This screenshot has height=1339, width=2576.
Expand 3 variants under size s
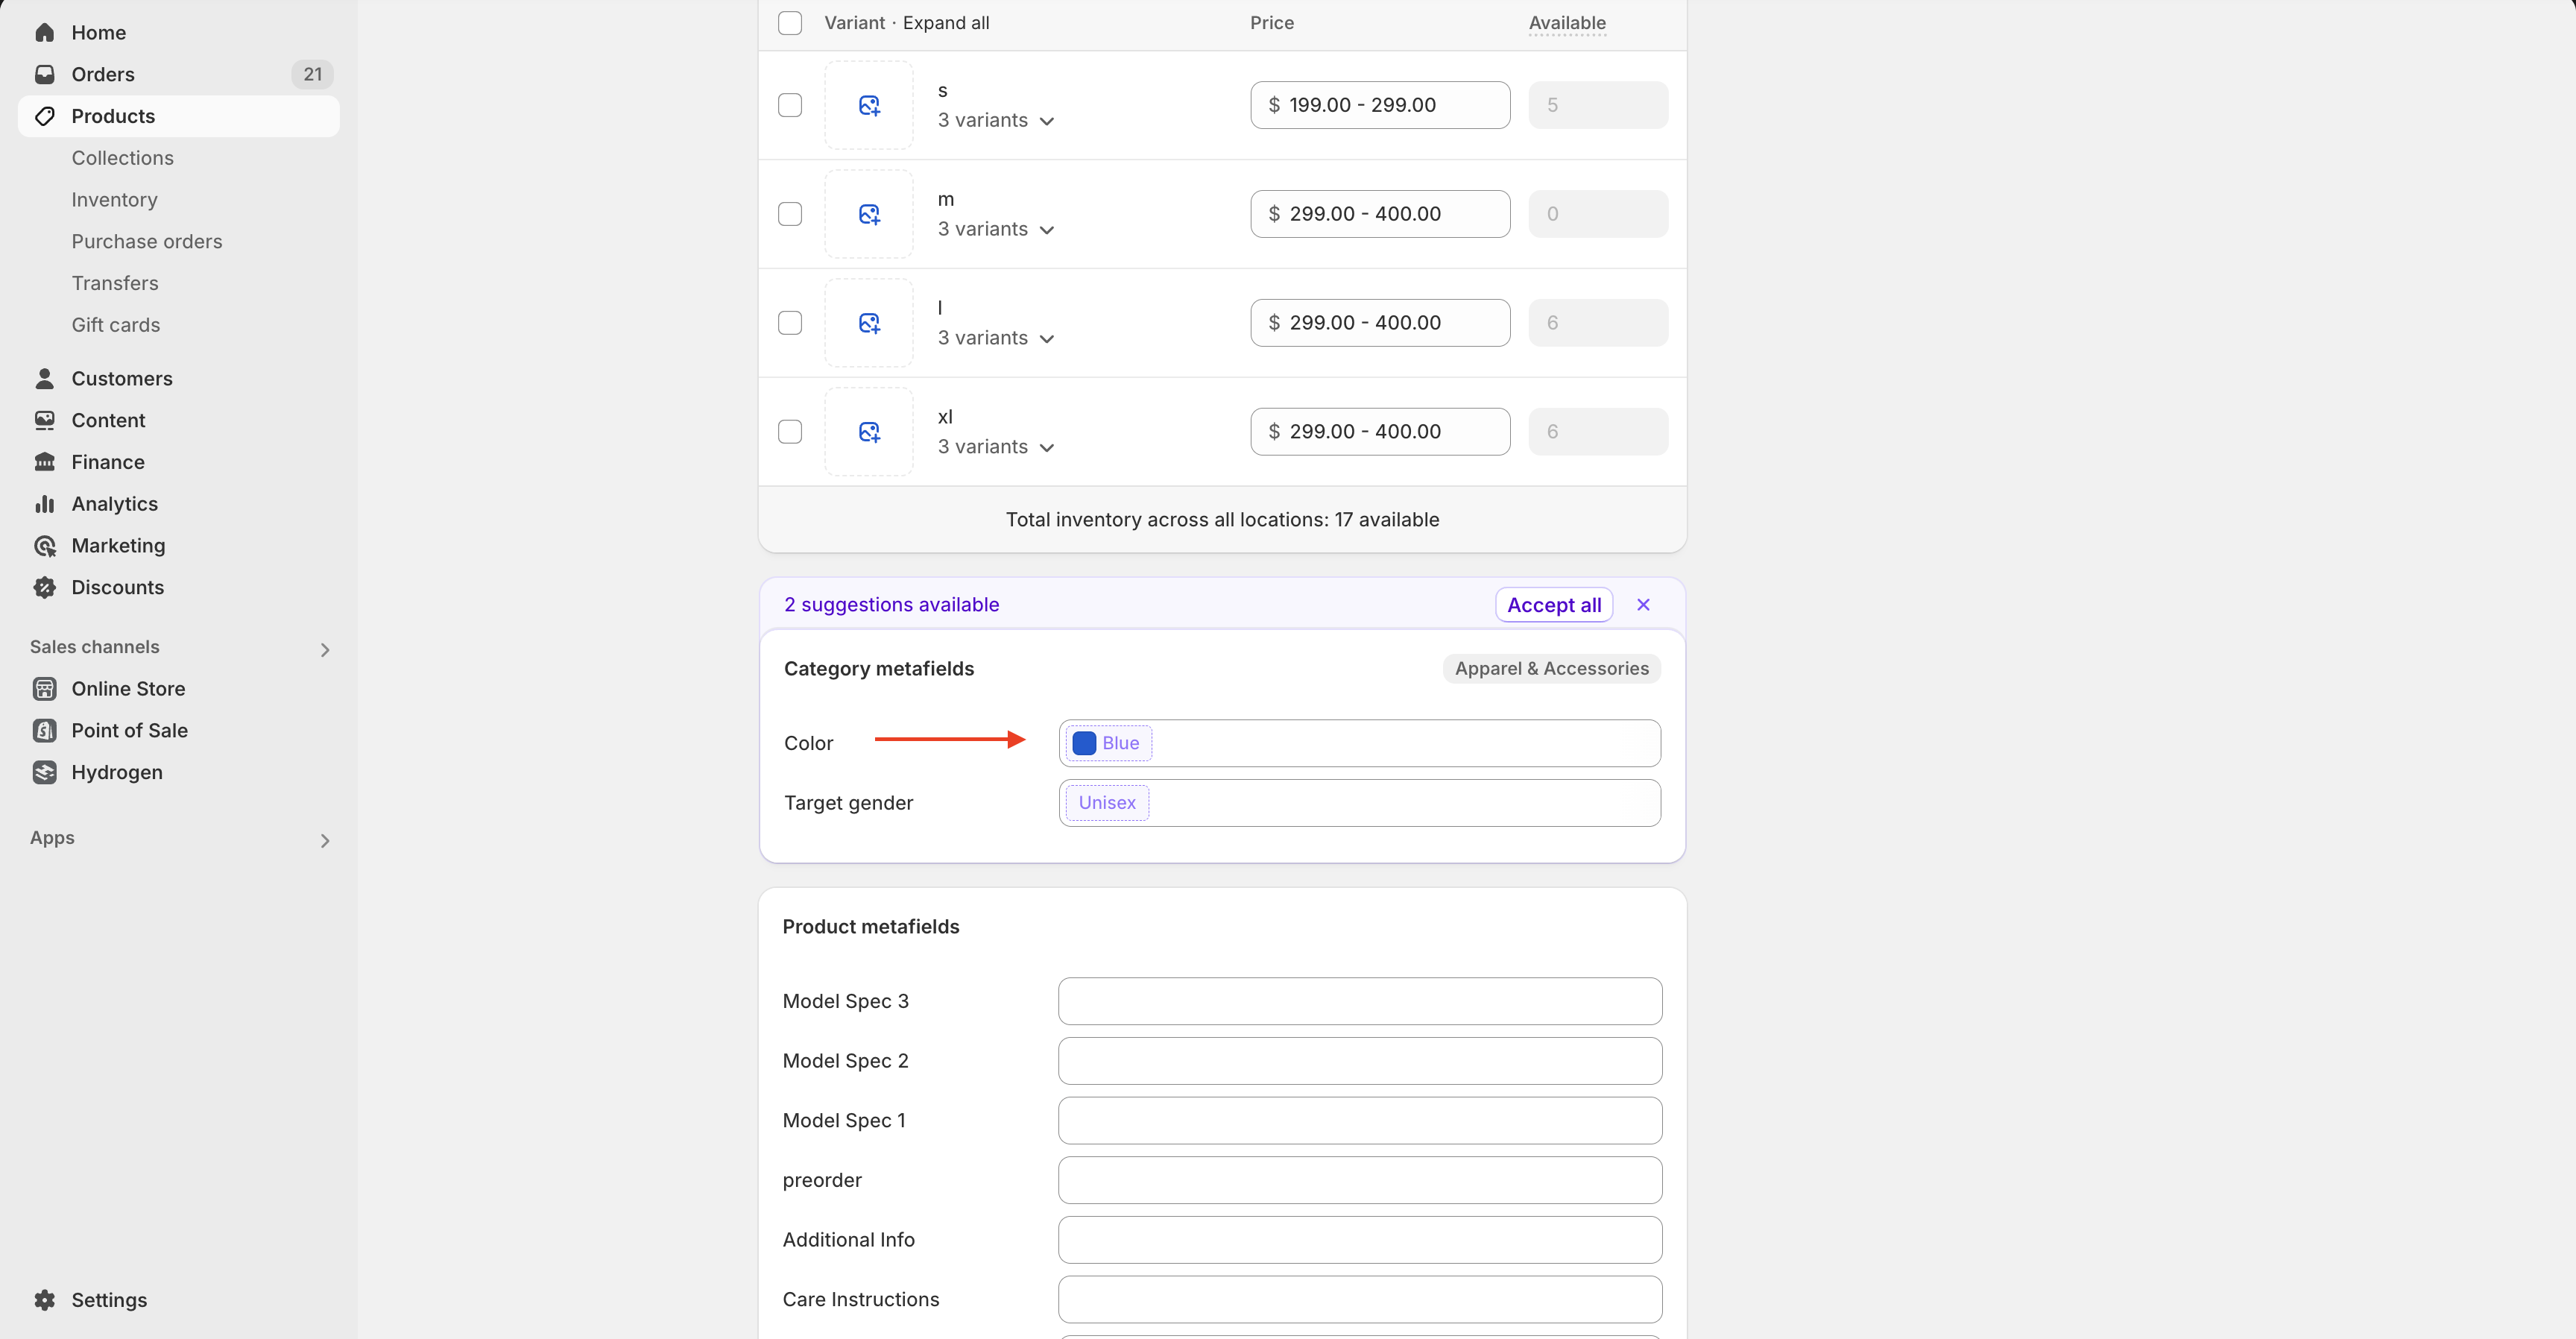click(995, 121)
